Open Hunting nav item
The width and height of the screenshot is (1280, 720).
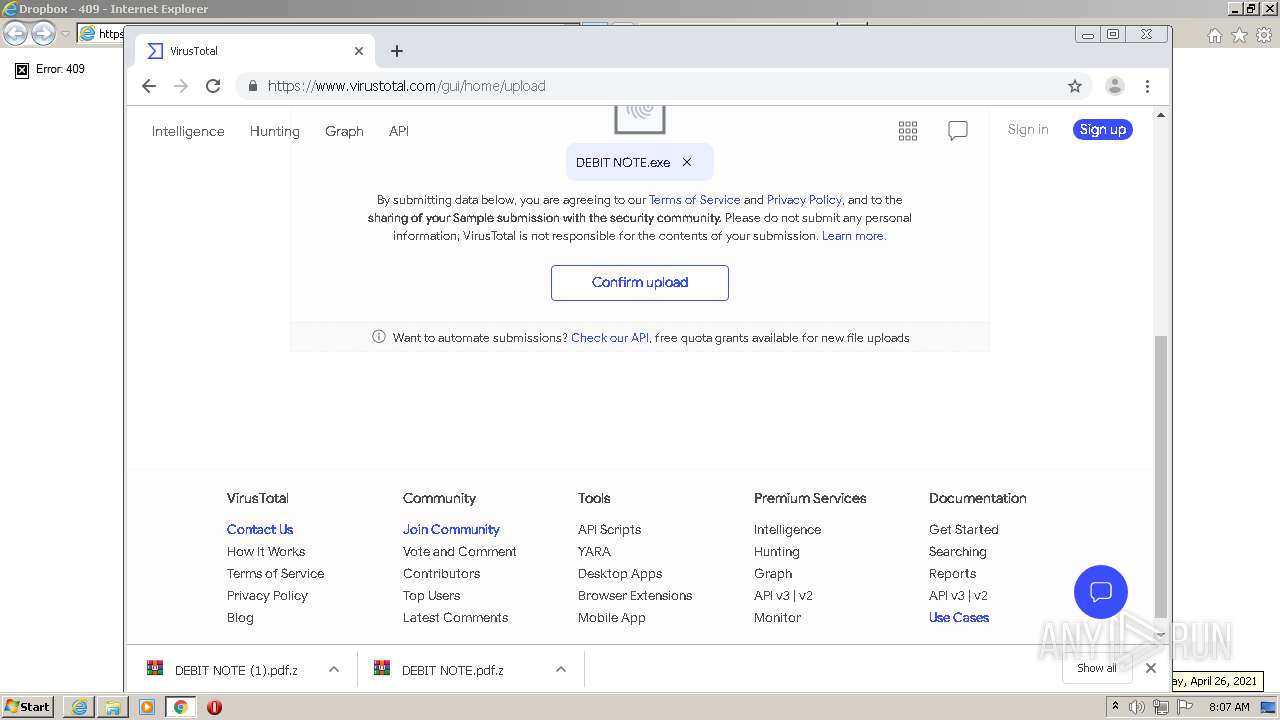(x=275, y=131)
